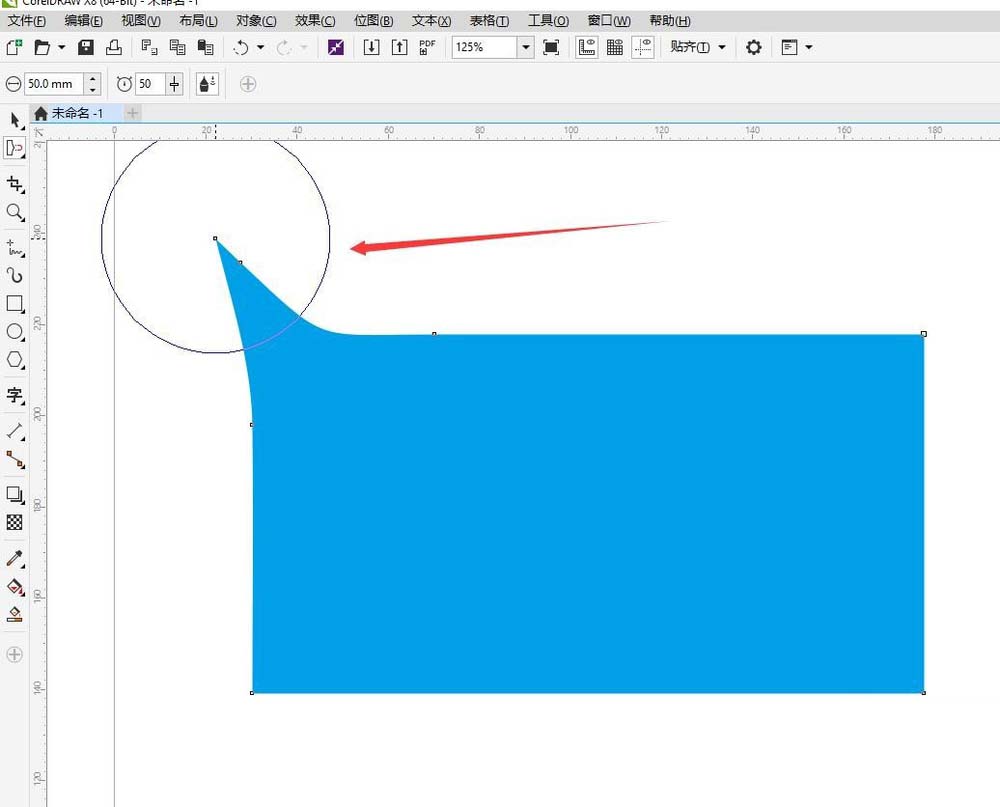Screen dimensions: 1000x807
Task: Publish to PDF icon
Action: tap(427, 47)
